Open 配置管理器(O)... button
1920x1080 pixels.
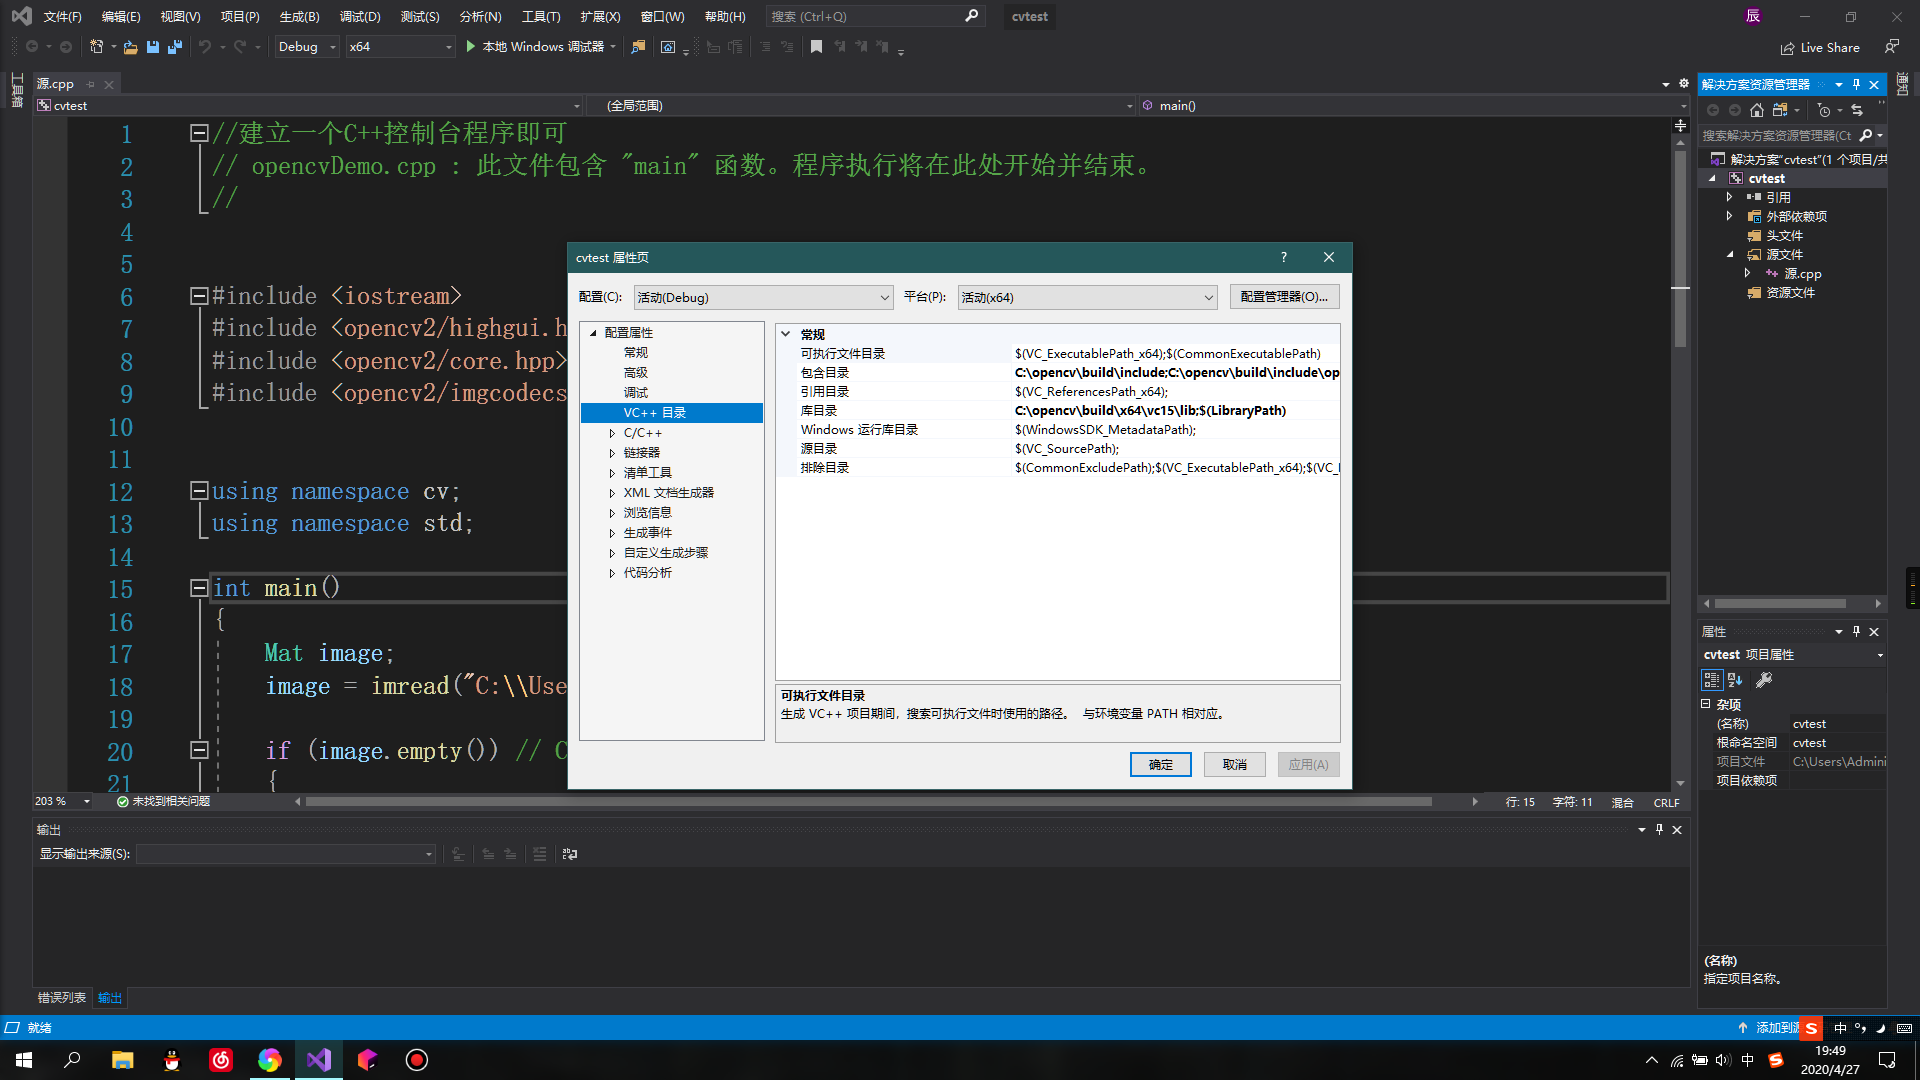click(1284, 297)
